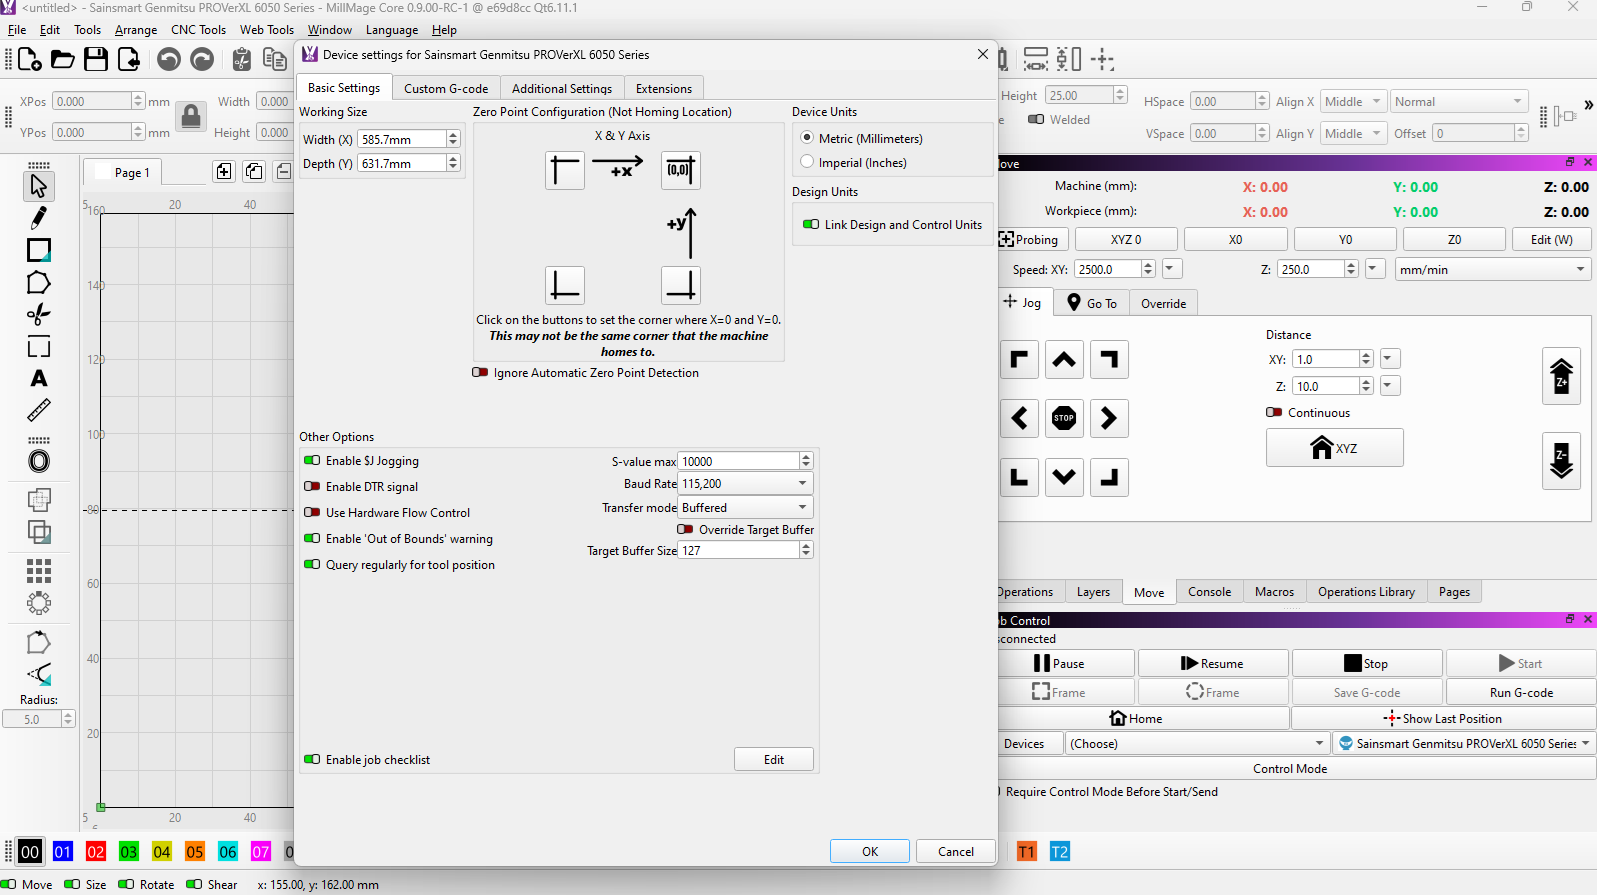
Task: Click the XYZ 0 button
Action: (x=1126, y=240)
